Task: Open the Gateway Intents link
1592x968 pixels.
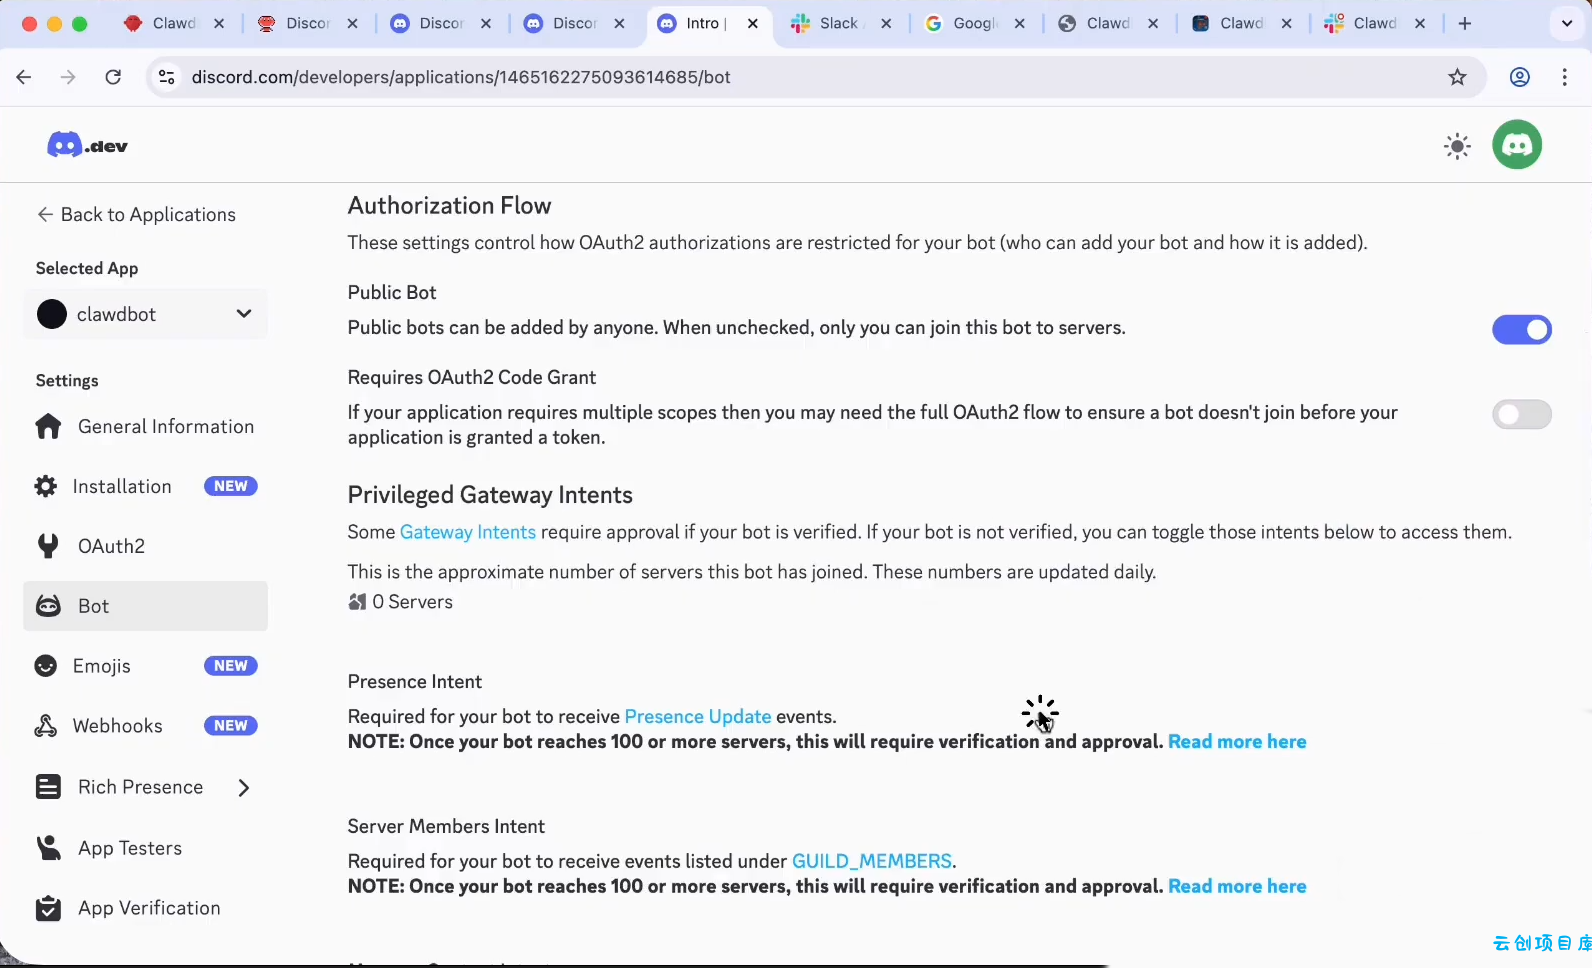Action: (x=467, y=532)
